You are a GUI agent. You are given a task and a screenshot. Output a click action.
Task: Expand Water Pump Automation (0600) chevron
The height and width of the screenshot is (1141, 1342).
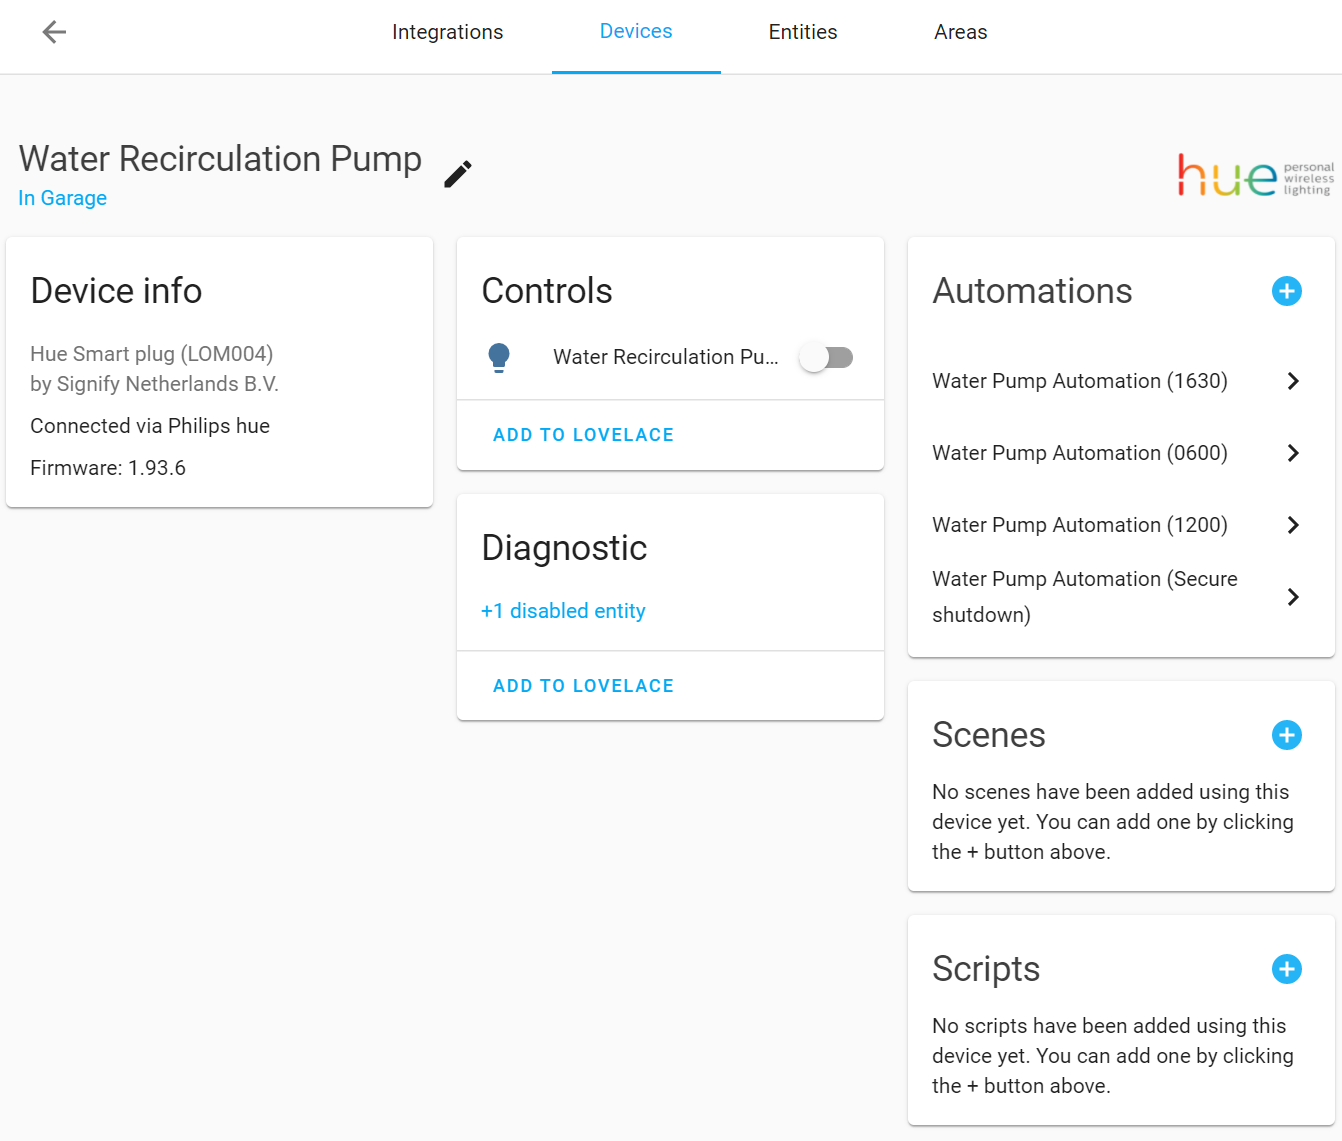pos(1293,453)
